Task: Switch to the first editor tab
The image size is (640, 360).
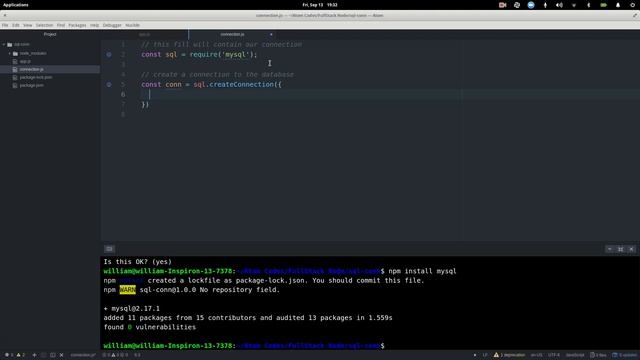Action: [144, 35]
